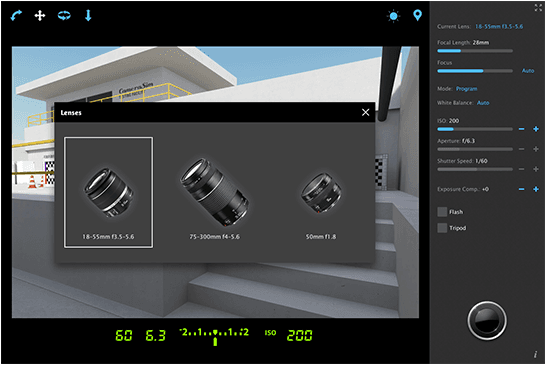546x365 pixels.
Task: Take a photo with the shutter button
Action: [487, 320]
